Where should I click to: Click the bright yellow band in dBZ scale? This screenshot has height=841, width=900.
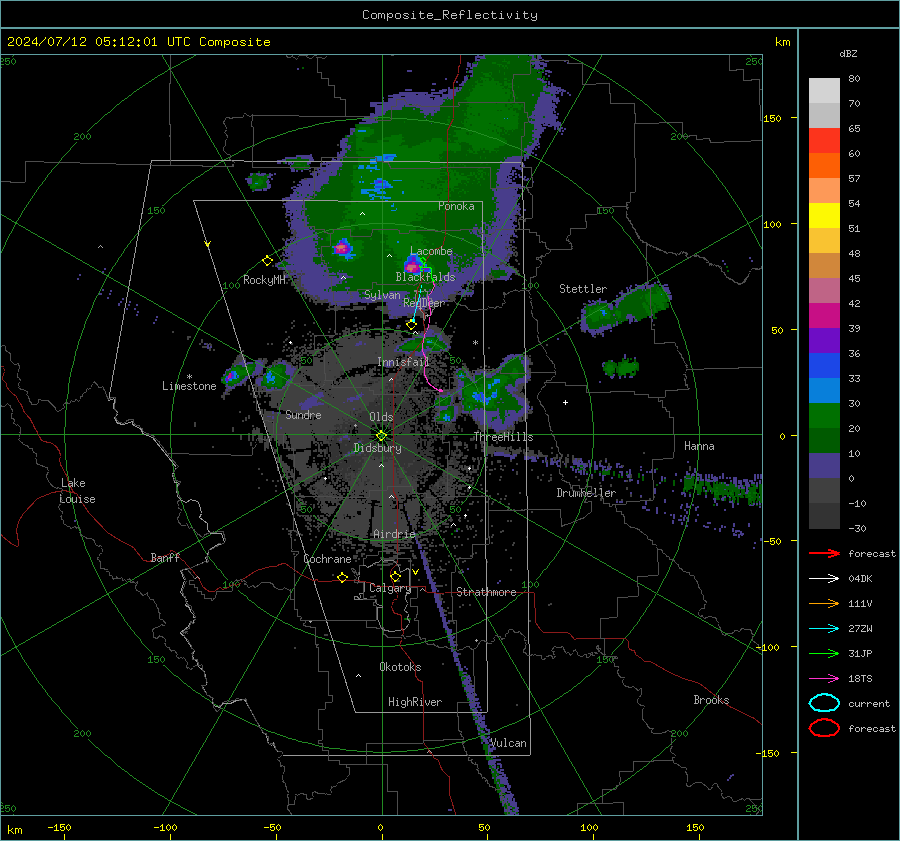(x=824, y=215)
